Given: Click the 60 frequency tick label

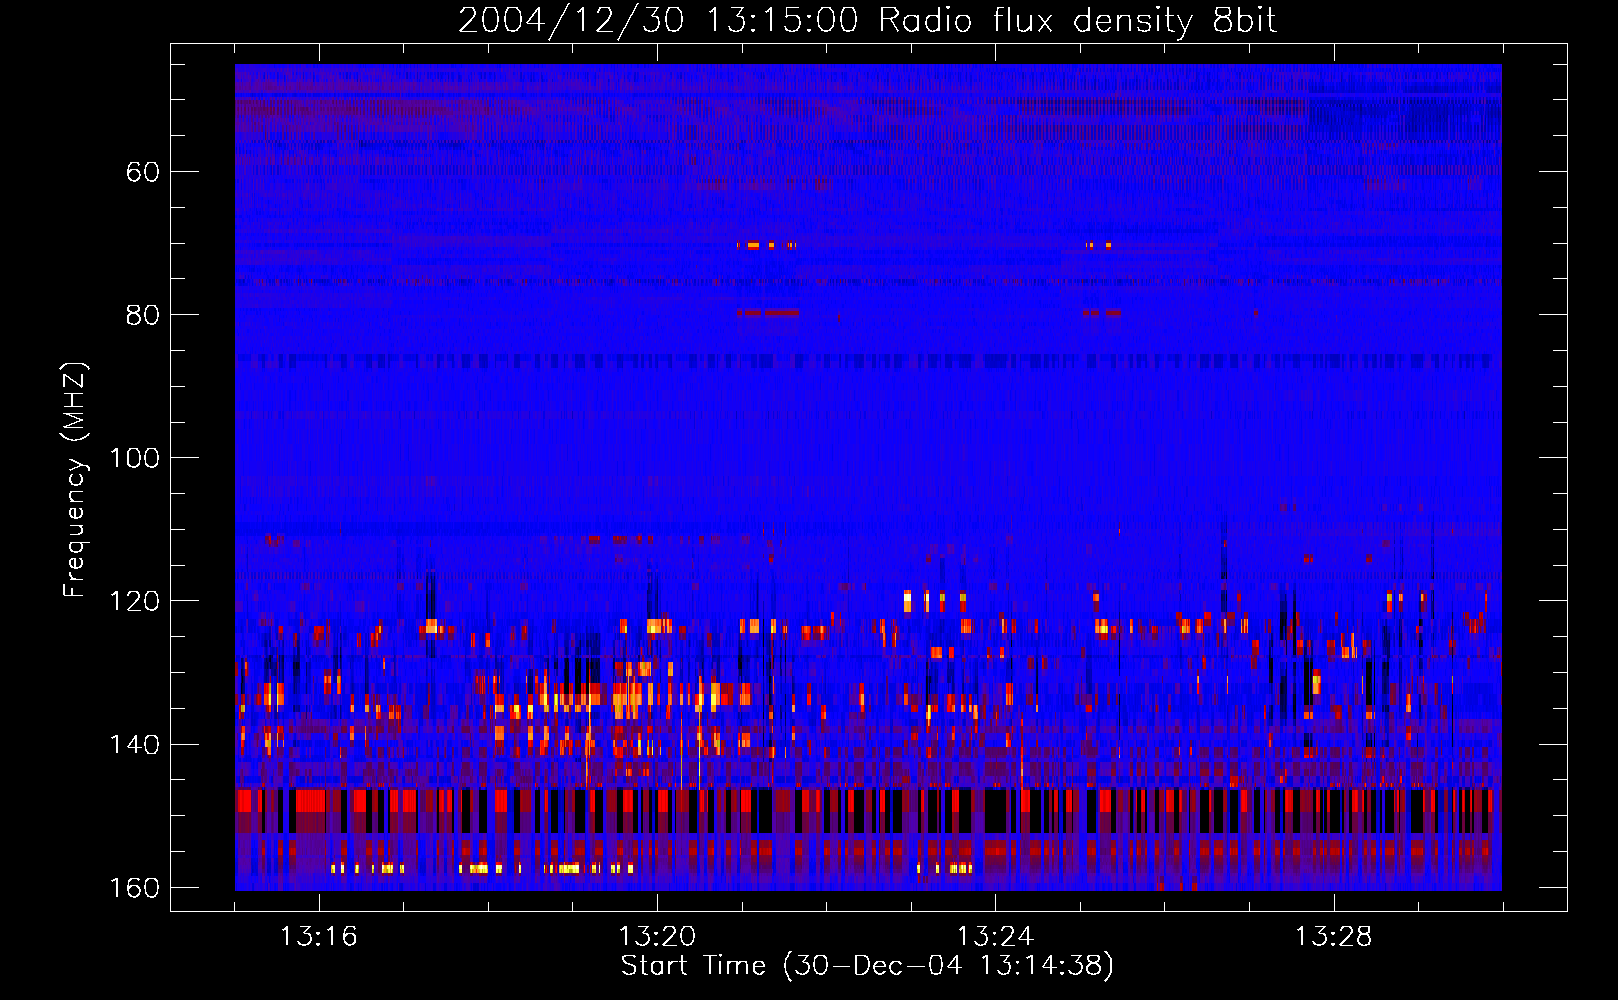Looking at the screenshot, I should point(143,172).
